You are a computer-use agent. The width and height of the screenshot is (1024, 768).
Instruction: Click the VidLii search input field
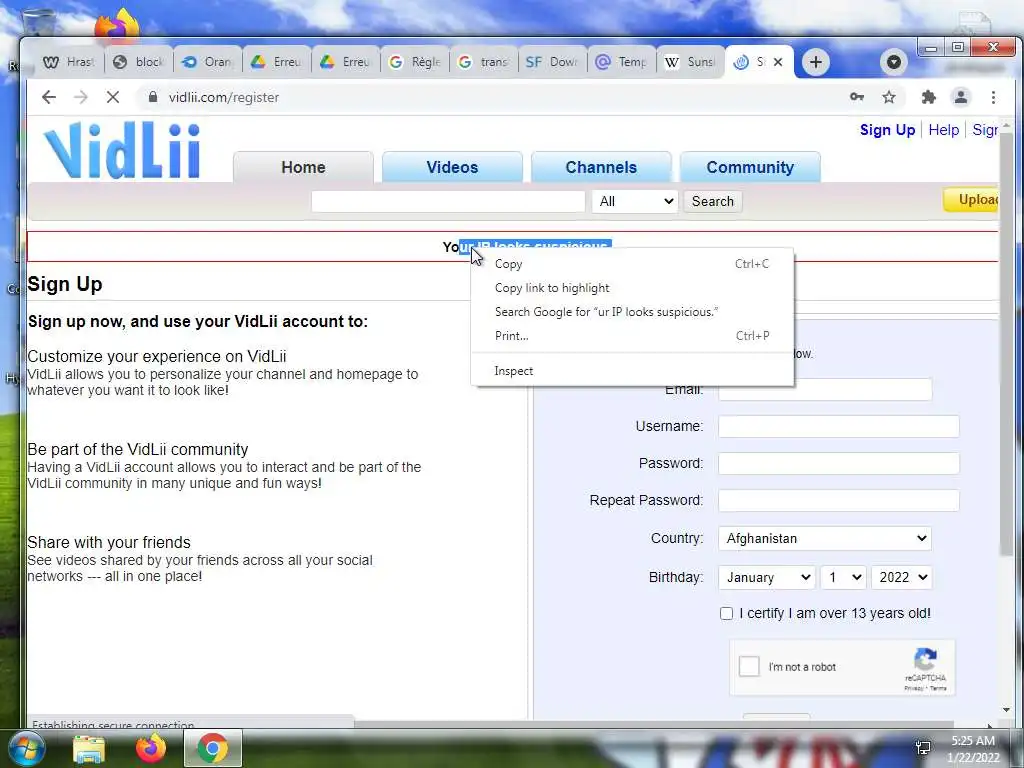coord(448,201)
